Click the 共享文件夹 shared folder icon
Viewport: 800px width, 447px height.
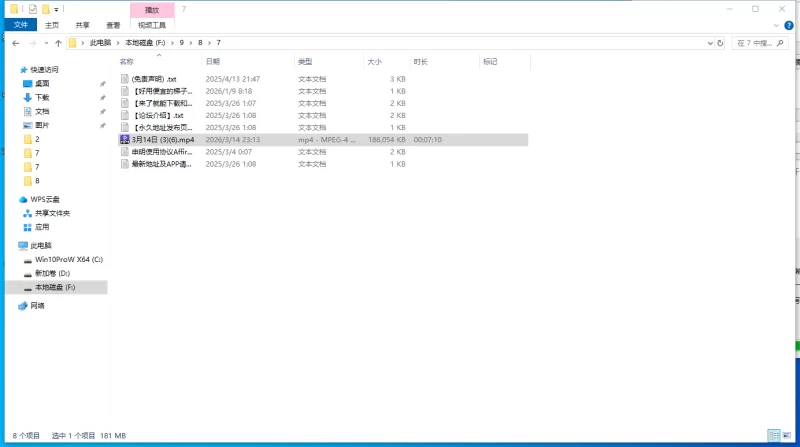[x=28, y=213]
